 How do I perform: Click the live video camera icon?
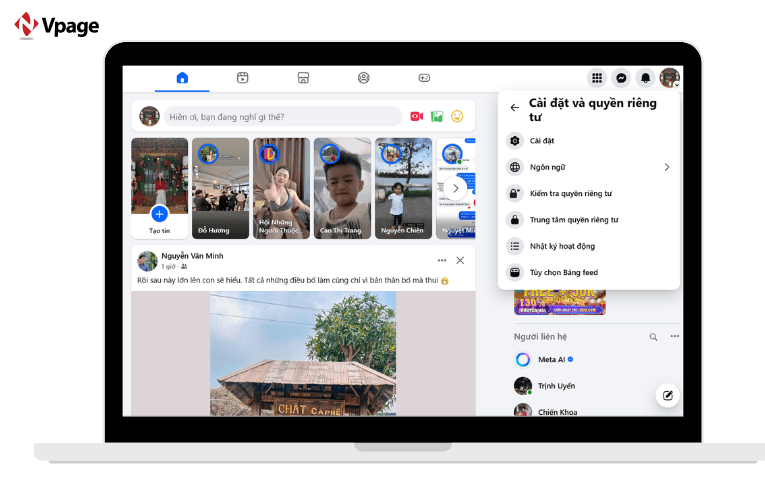tap(416, 116)
